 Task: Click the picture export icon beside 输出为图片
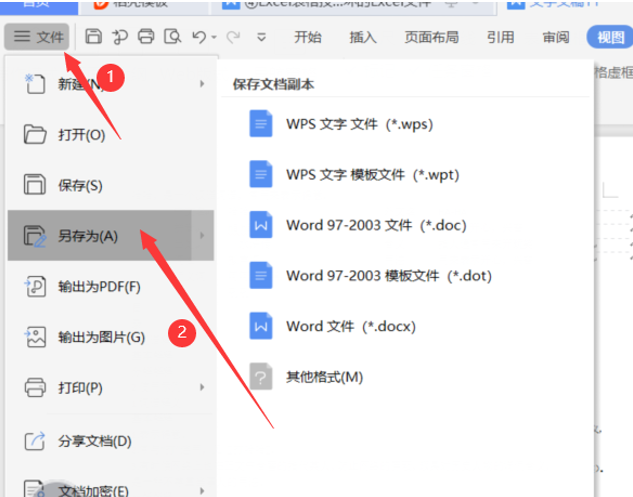35,337
